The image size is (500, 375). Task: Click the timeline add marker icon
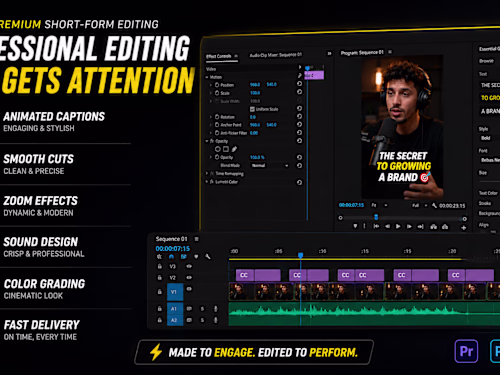pyautogui.click(x=196, y=257)
